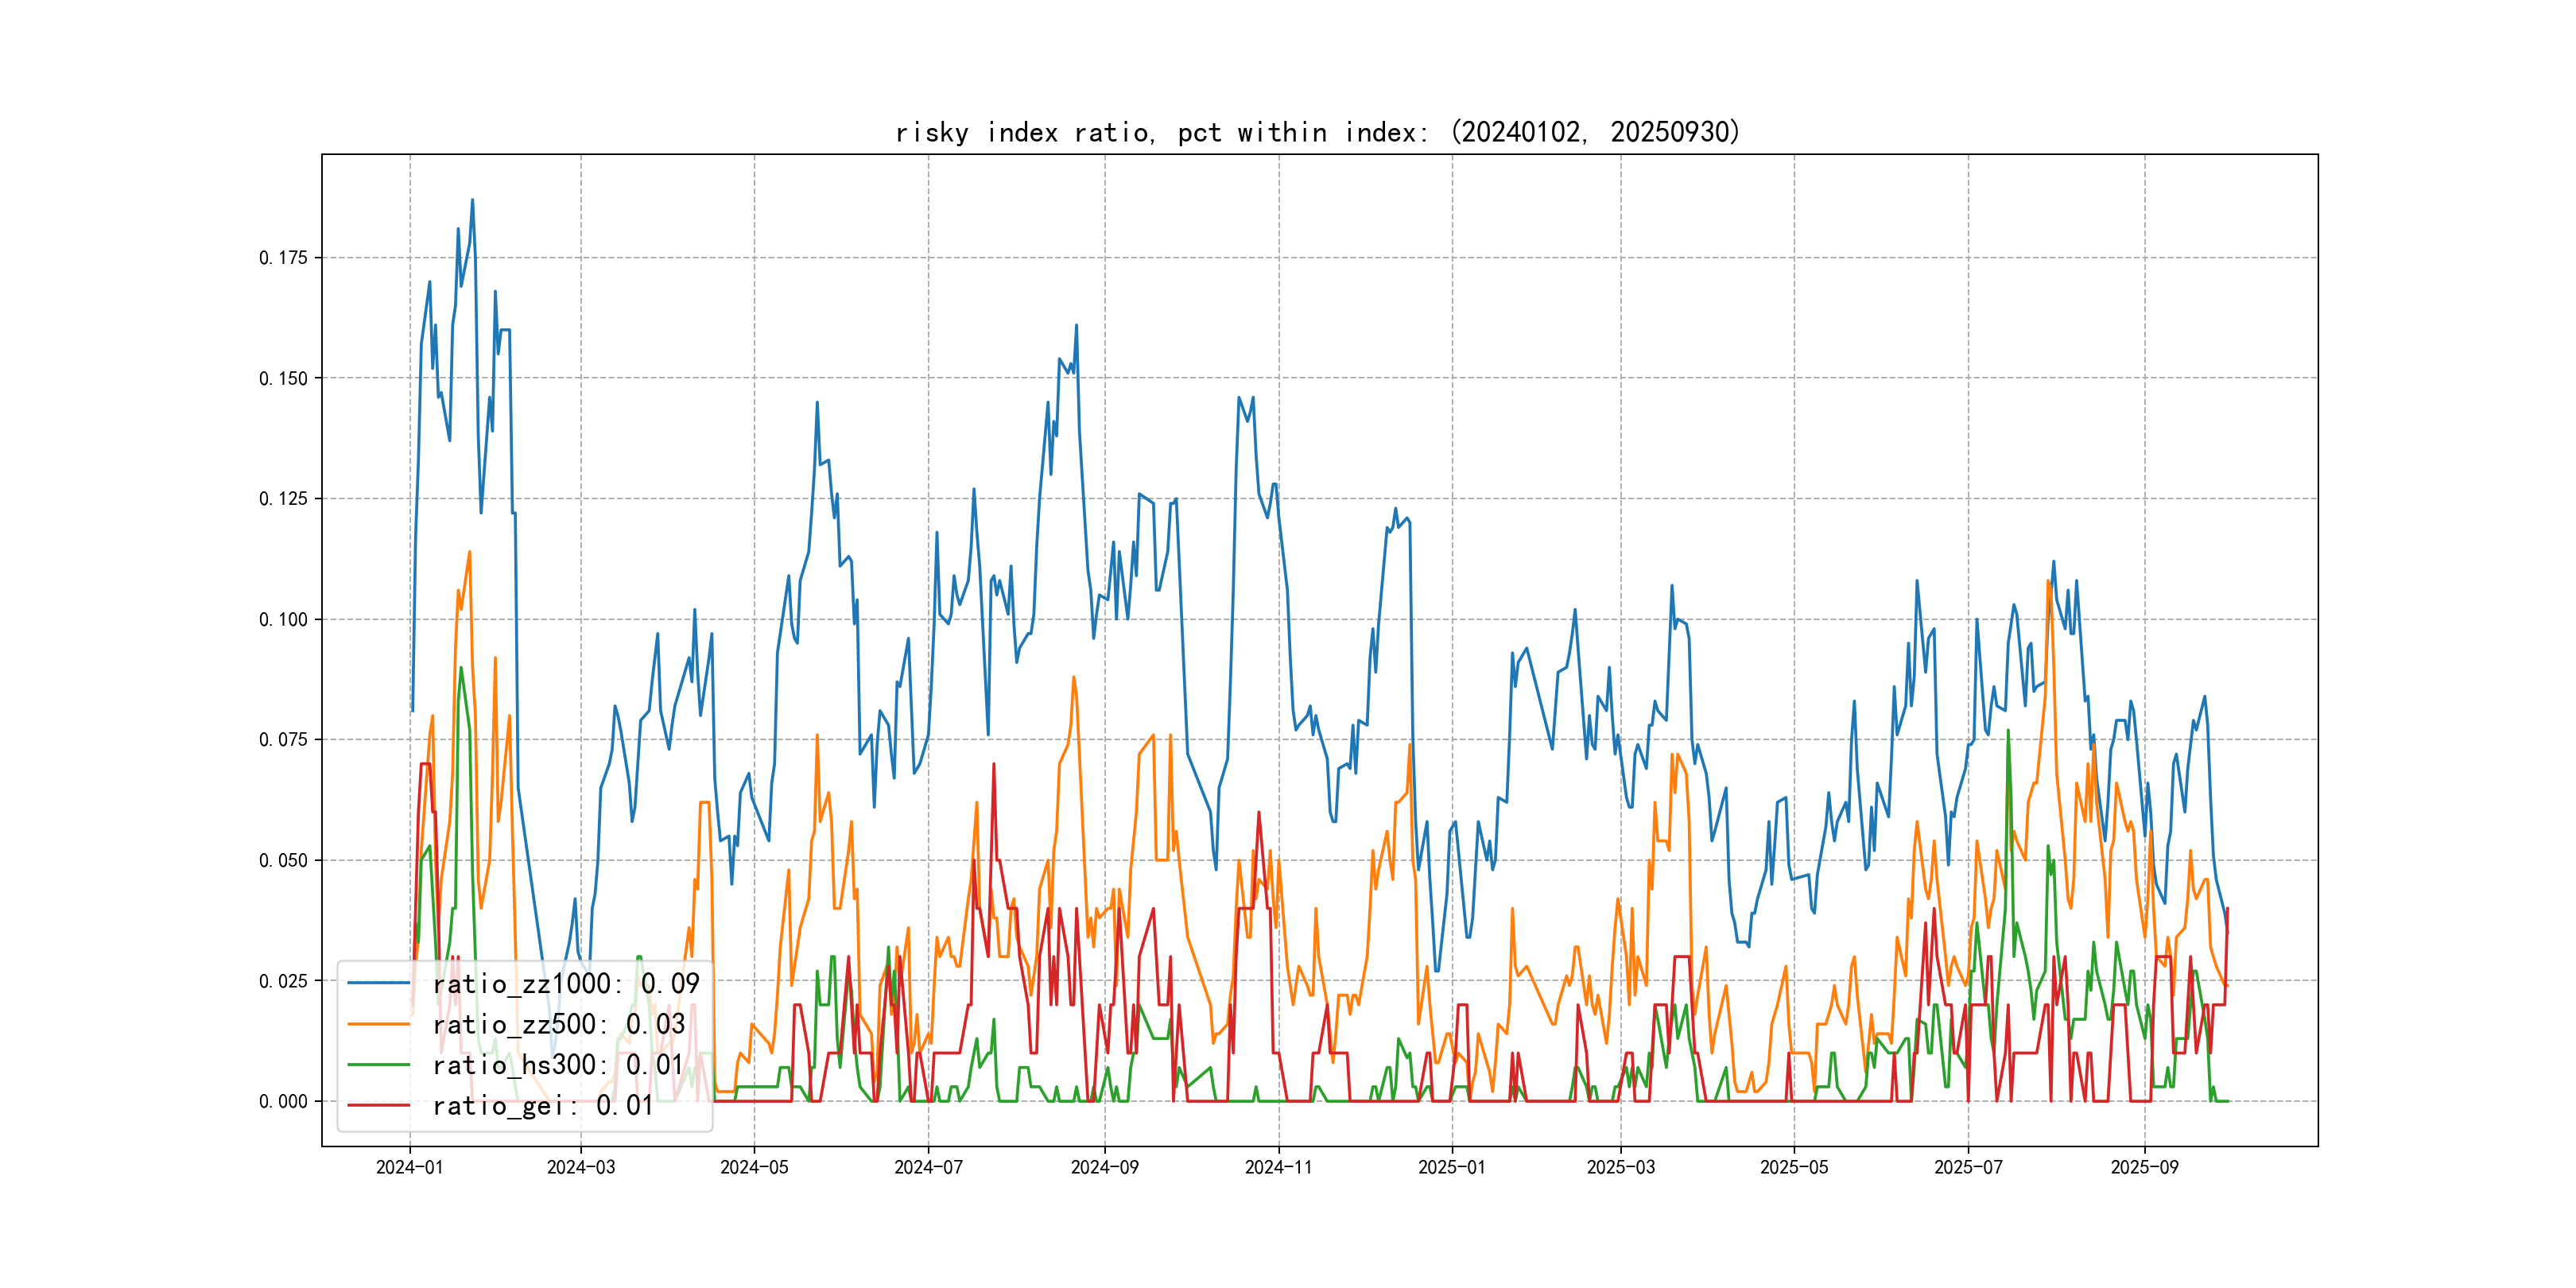Click the green legend line swatch
The width and height of the screenshot is (2576, 1288).
pos(379,1065)
